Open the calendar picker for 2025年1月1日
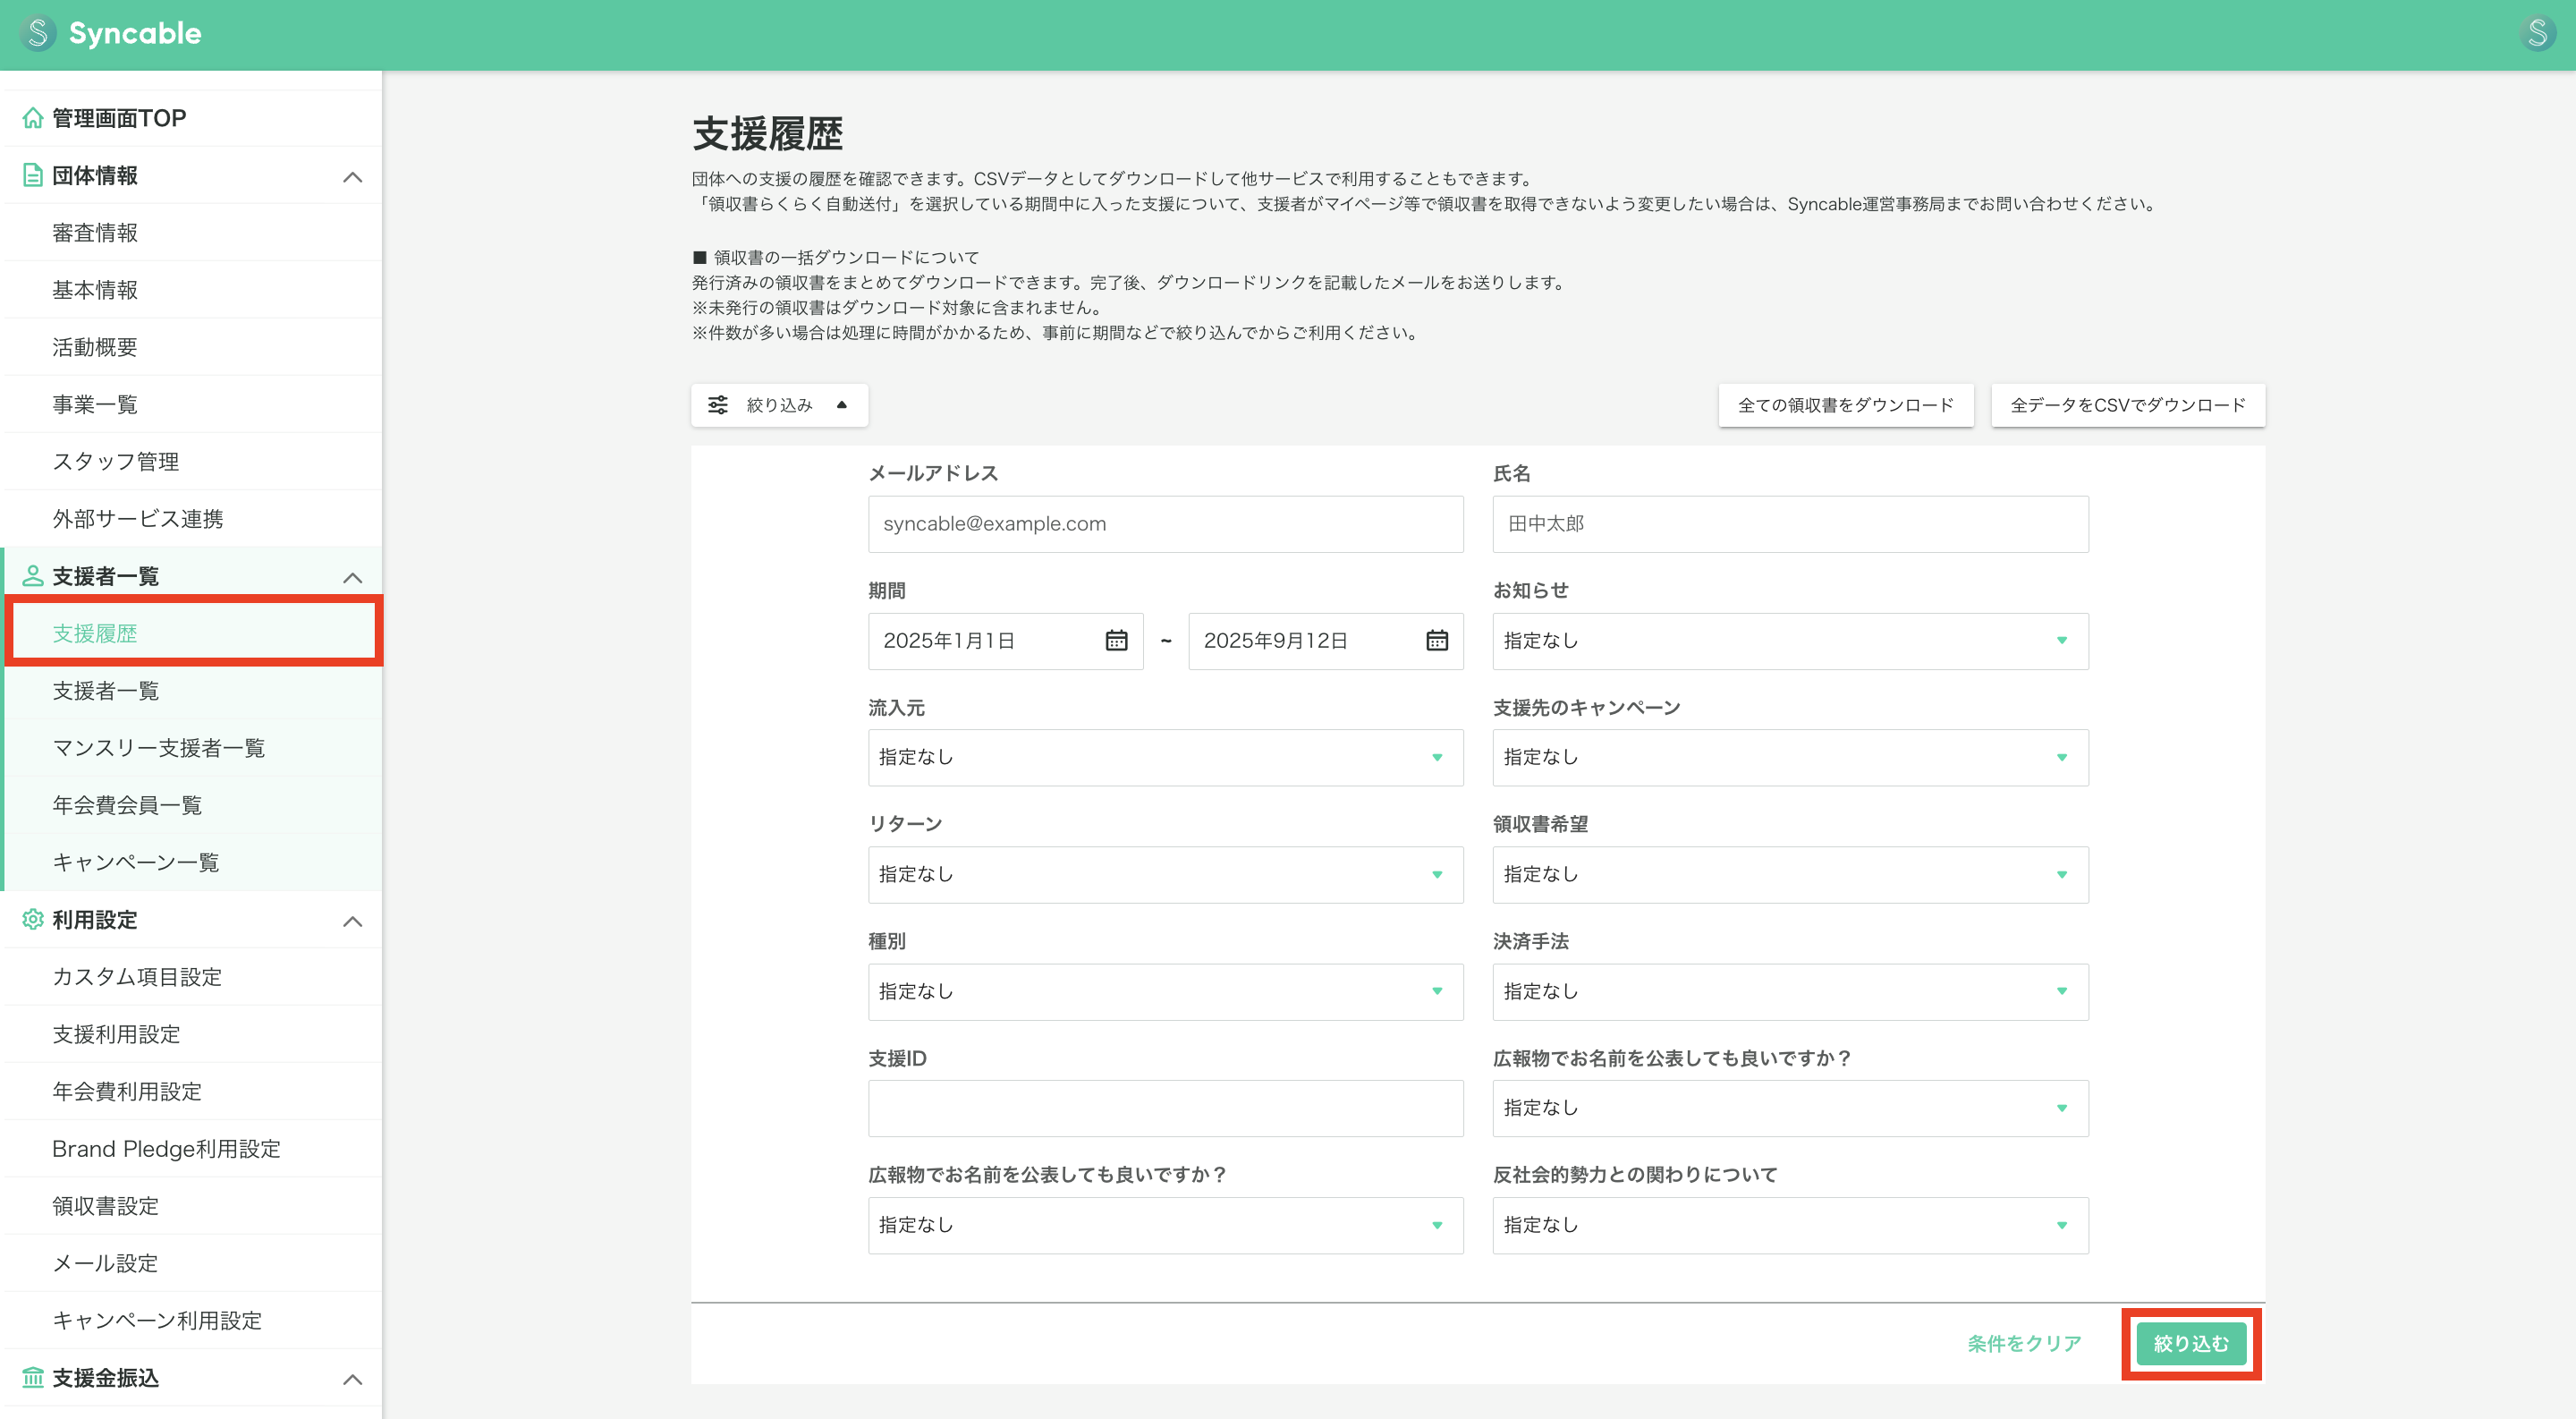The height and width of the screenshot is (1419, 2576). [1119, 641]
